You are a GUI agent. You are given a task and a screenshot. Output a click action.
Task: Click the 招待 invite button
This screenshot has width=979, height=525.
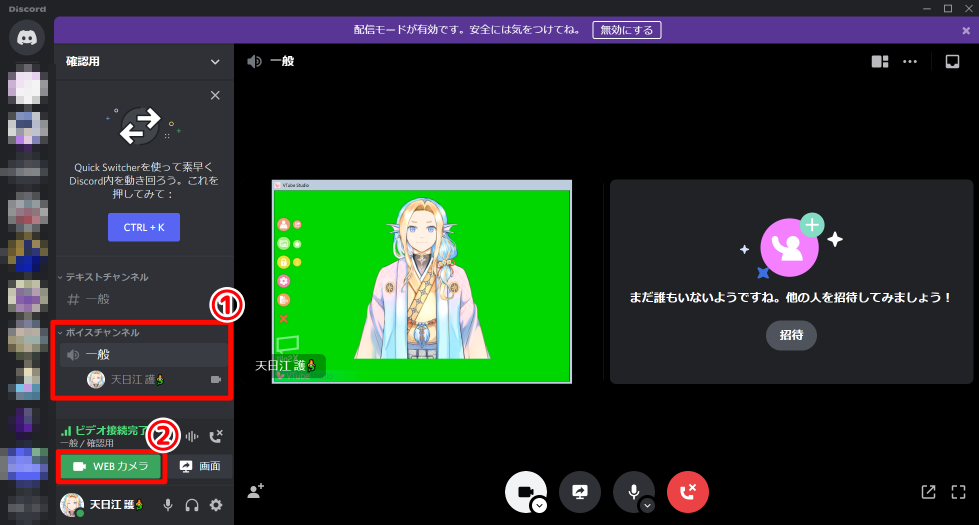[x=791, y=335]
